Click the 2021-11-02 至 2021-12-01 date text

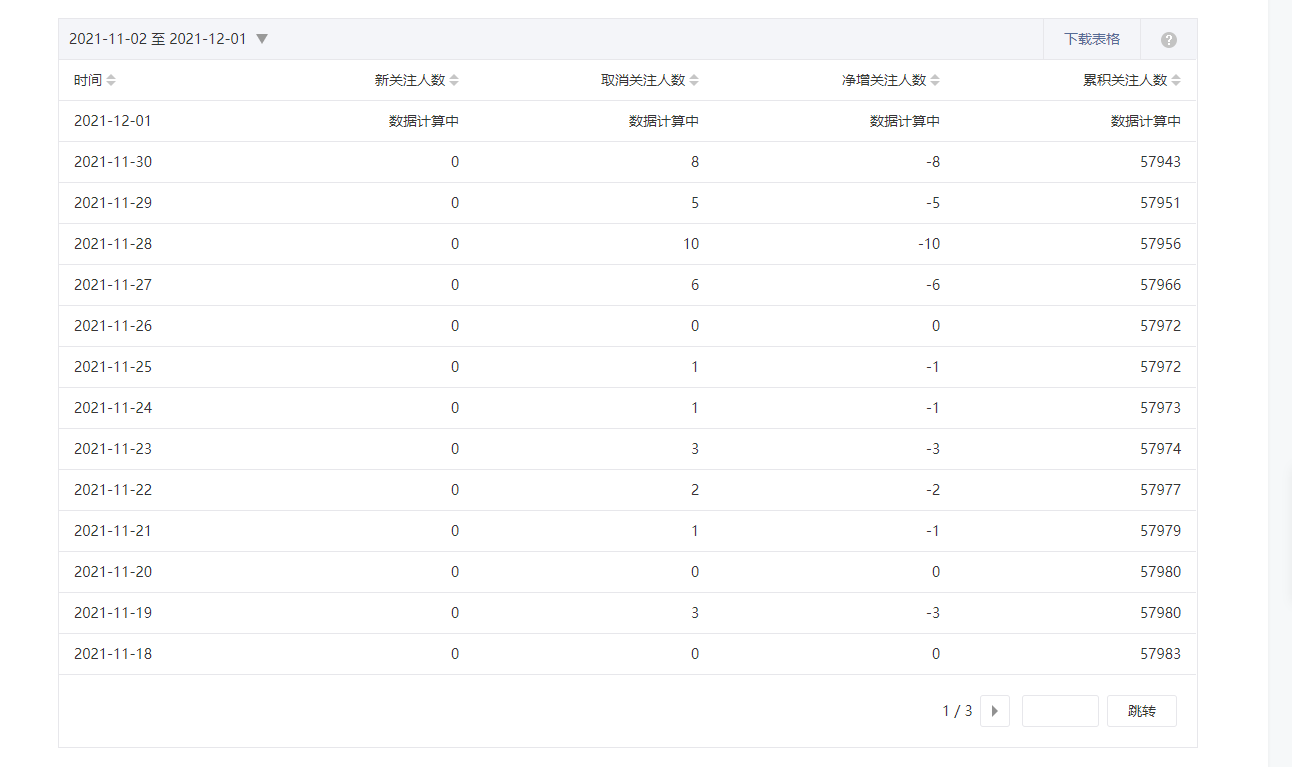157,39
